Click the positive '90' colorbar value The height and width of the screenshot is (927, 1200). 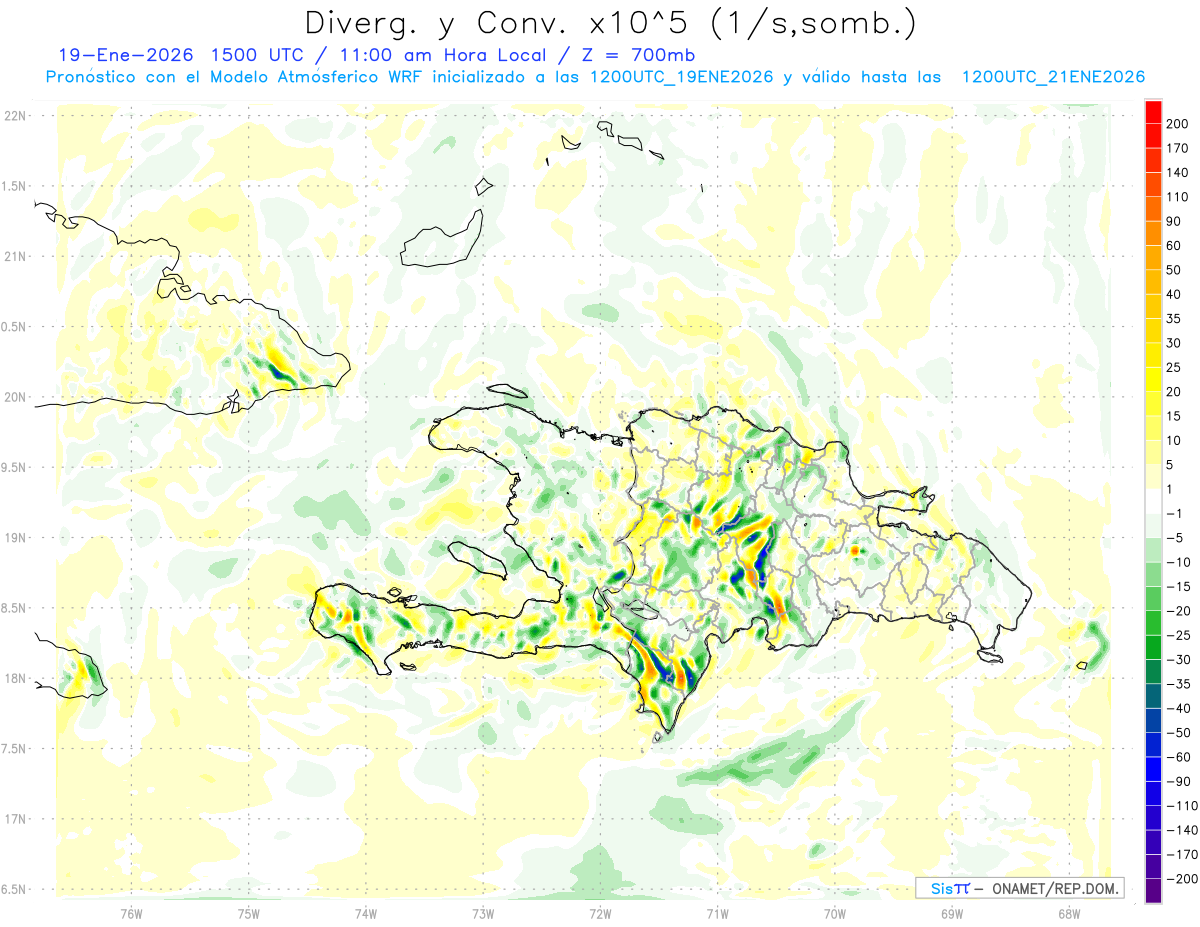click(x=1174, y=222)
